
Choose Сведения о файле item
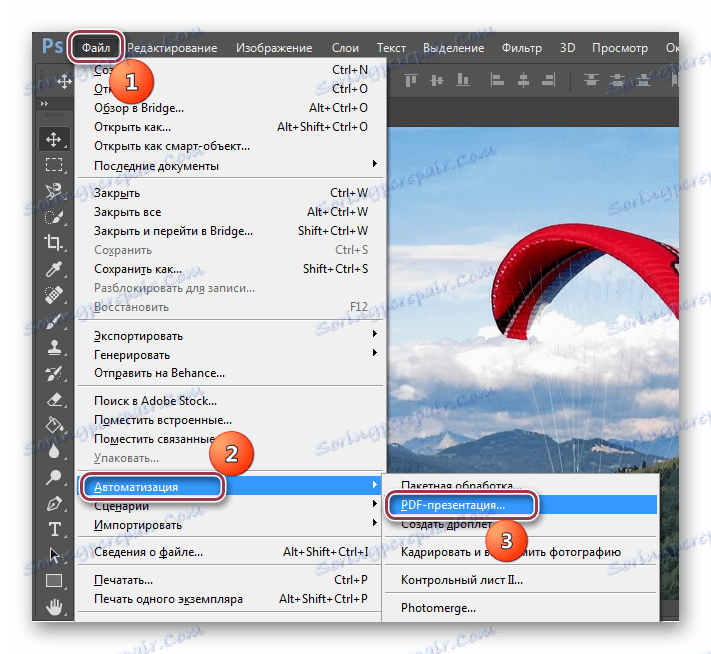tap(230, 552)
